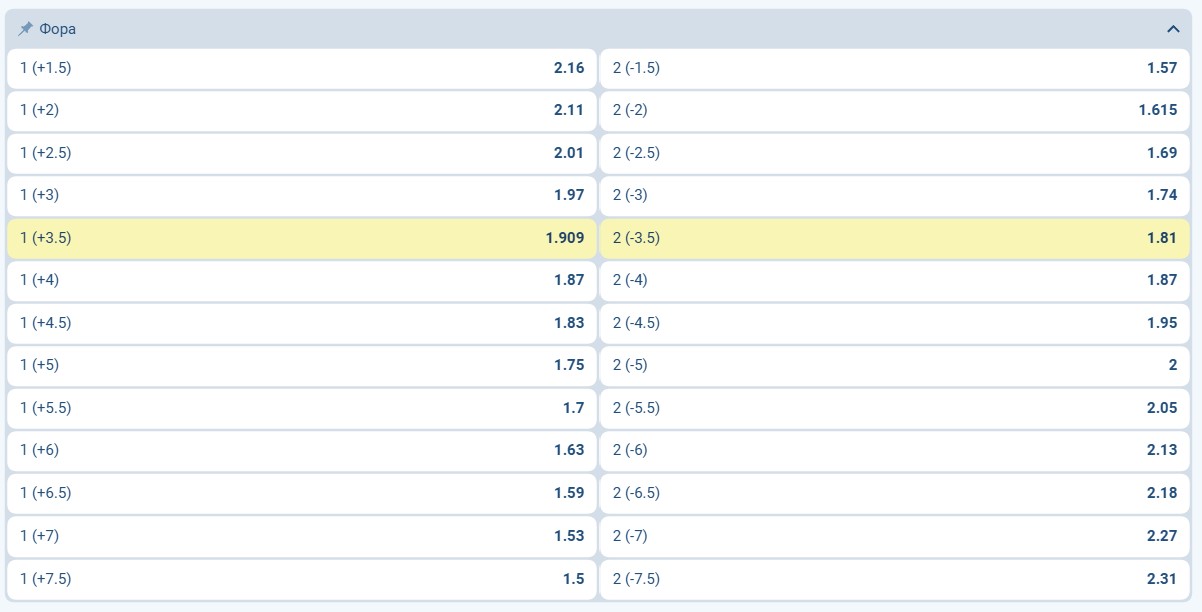Choose 2 (-7) at 2.27
Viewport: 1202px width, 612px height.
(x=895, y=535)
